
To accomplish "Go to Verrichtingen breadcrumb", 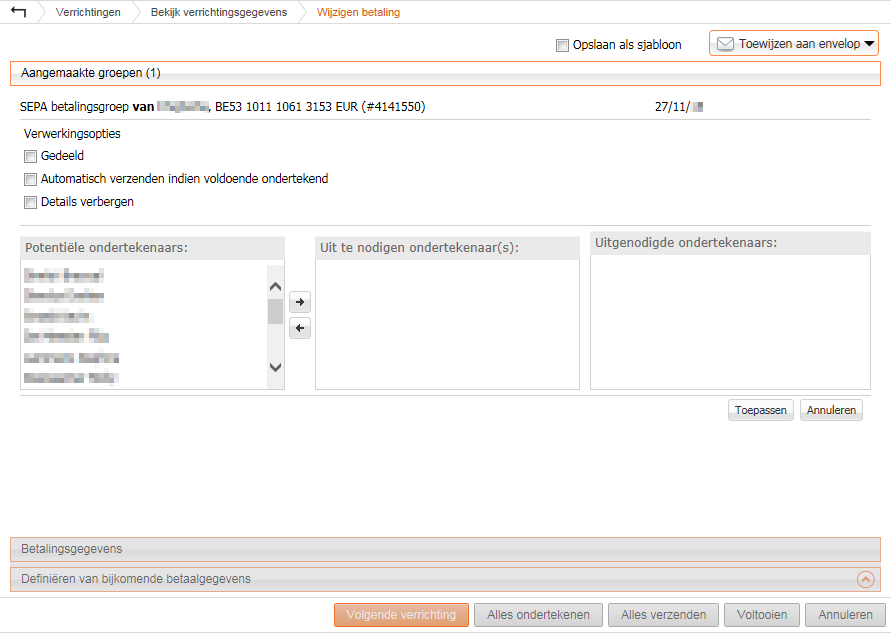I will tap(88, 12).
